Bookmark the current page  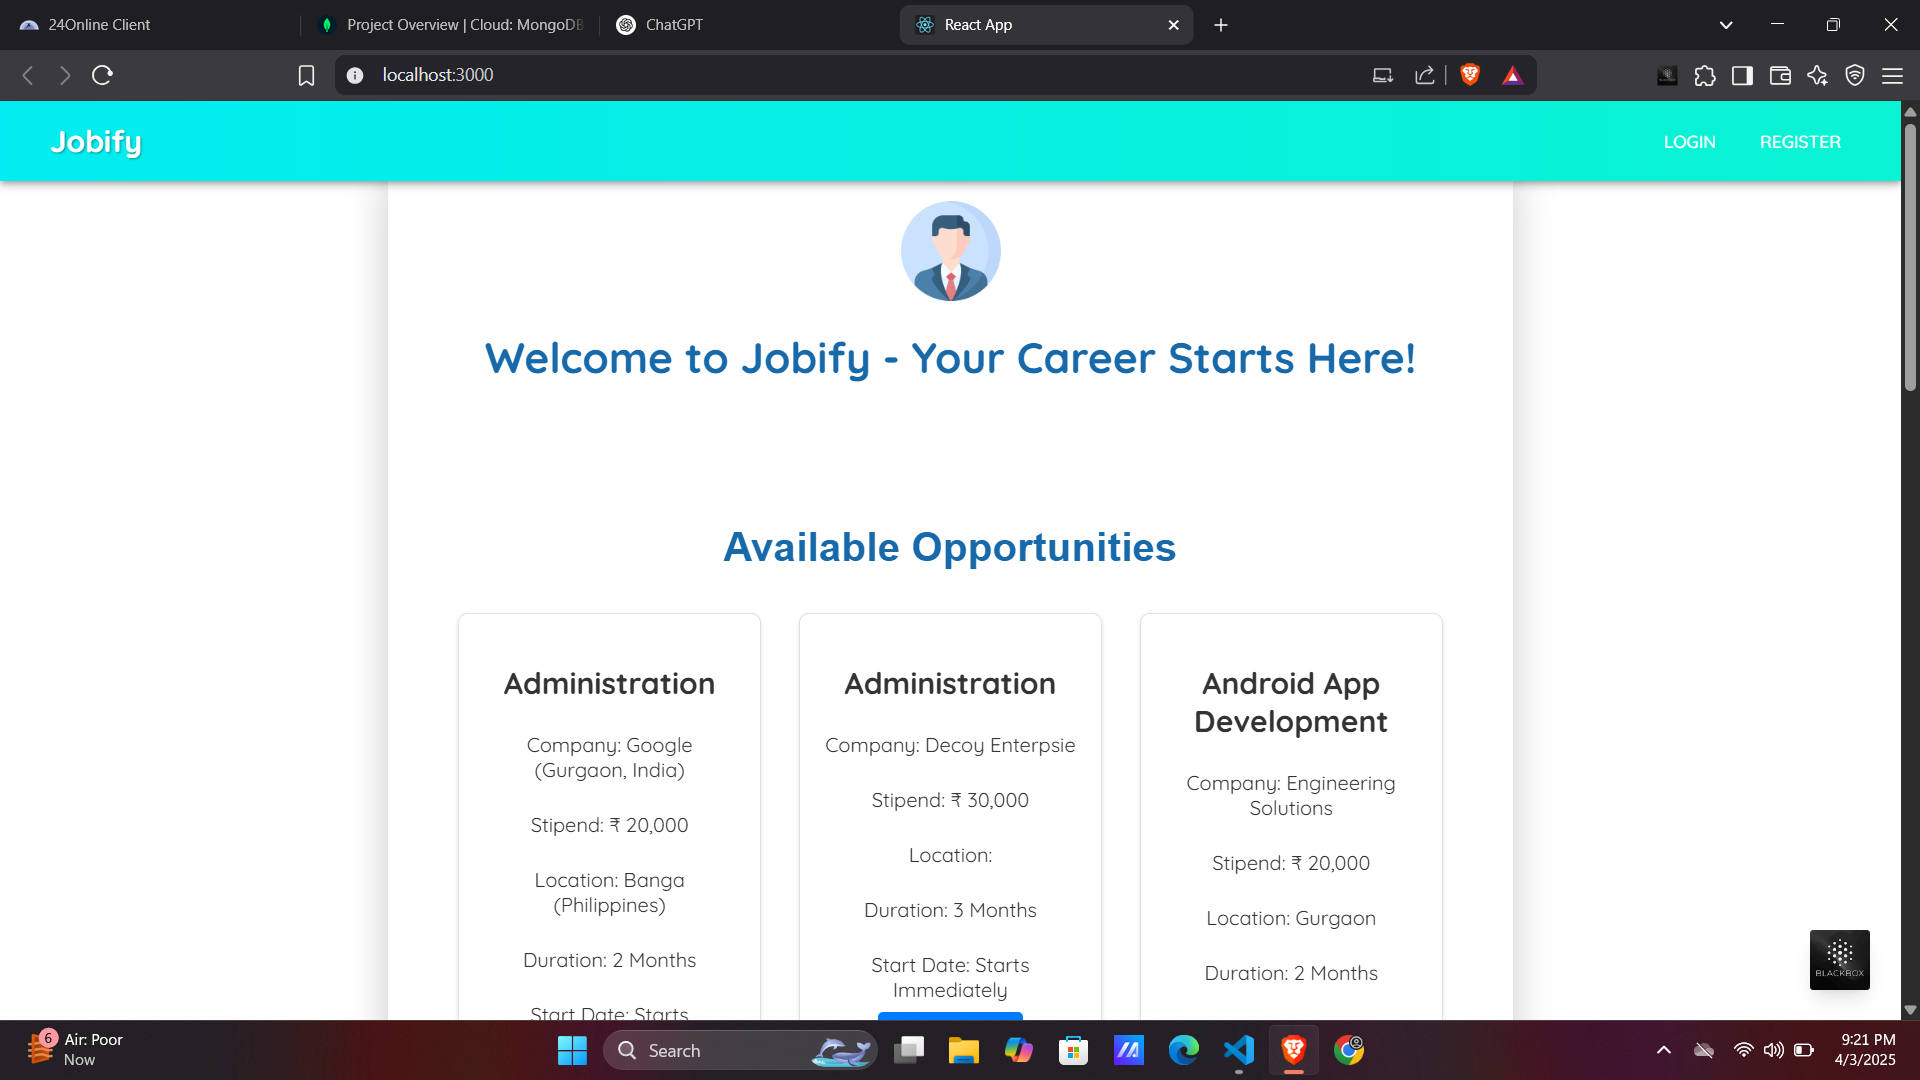point(306,74)
